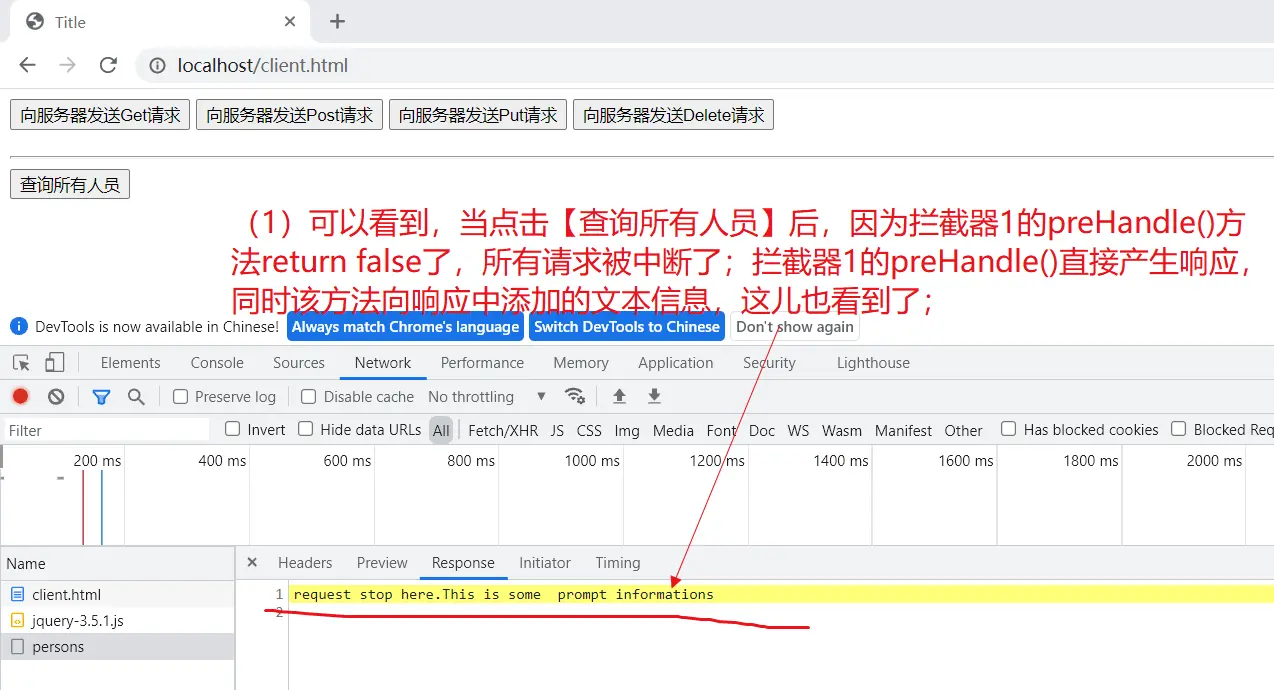Screen dimensions: 1274x690
Task: Filter requests by Doc type
Action: pyautogui.click(x=762, y=430)
